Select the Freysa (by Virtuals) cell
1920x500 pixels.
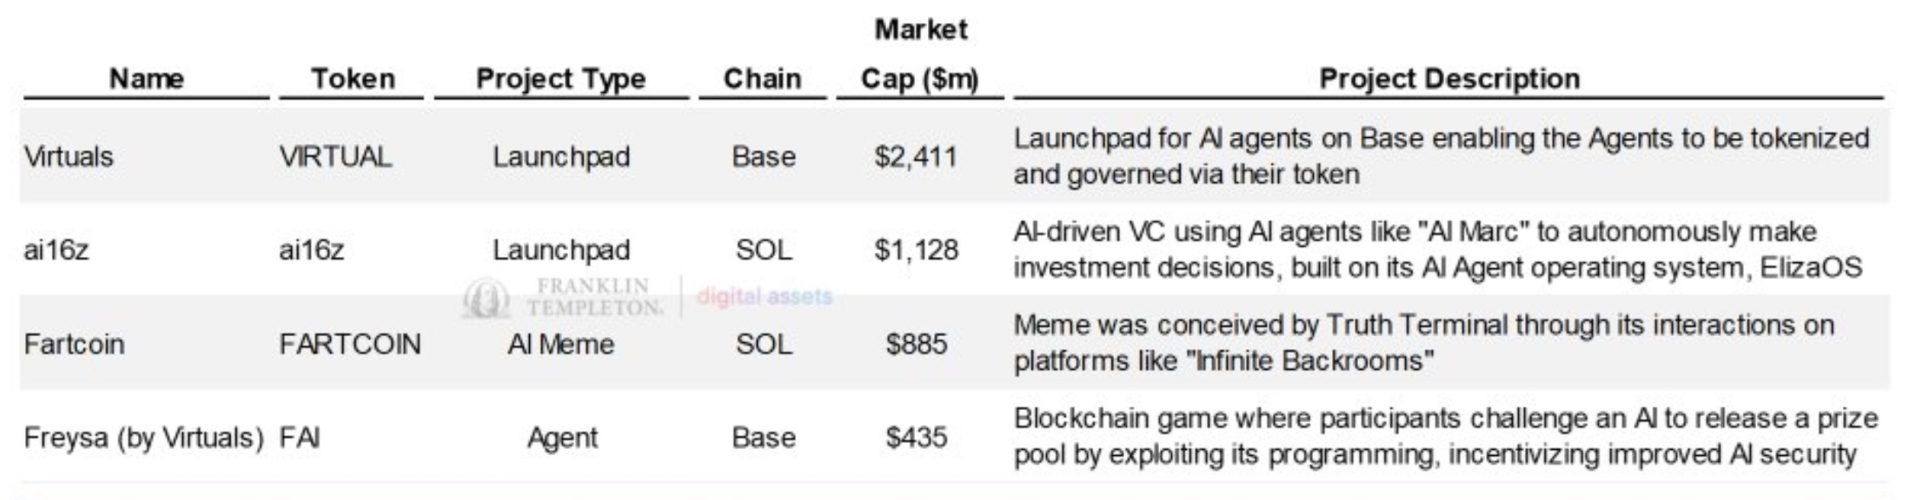(143, 438)
